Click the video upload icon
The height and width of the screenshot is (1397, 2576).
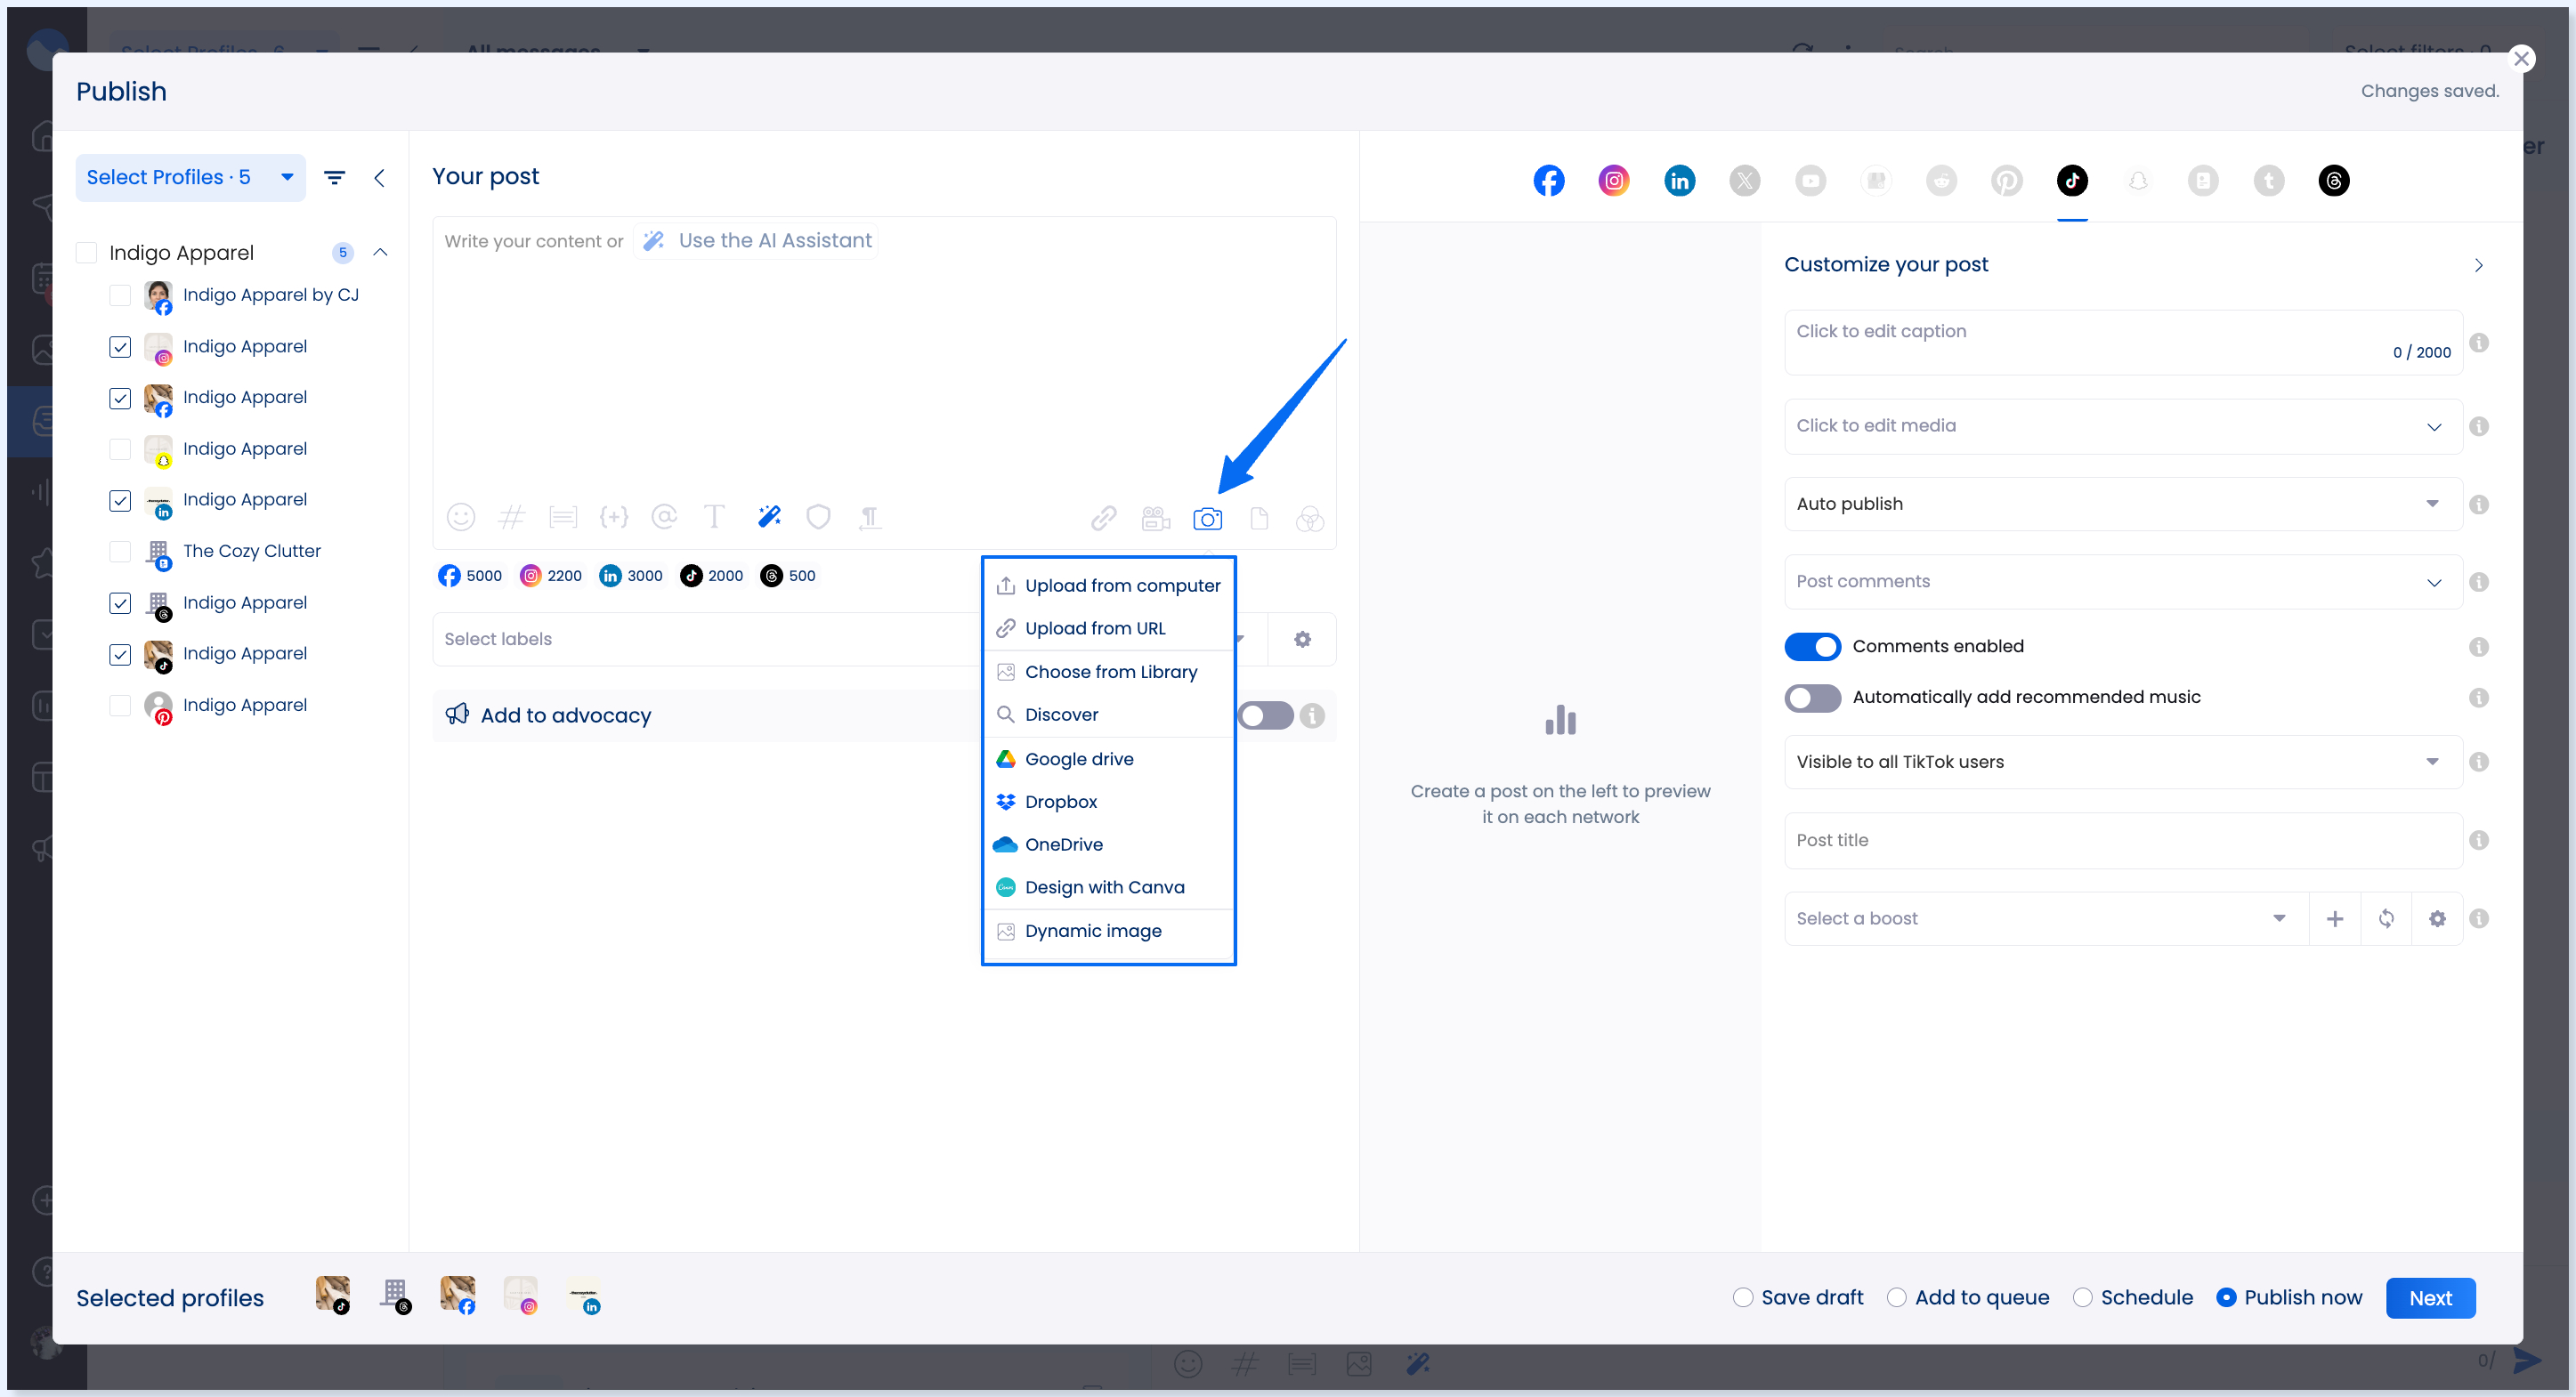(1155, 518)
